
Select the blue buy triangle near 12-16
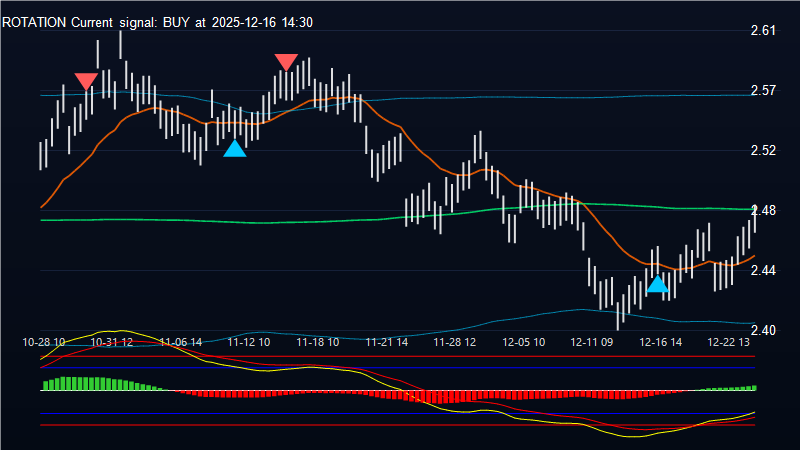click(x=657, y=284)
